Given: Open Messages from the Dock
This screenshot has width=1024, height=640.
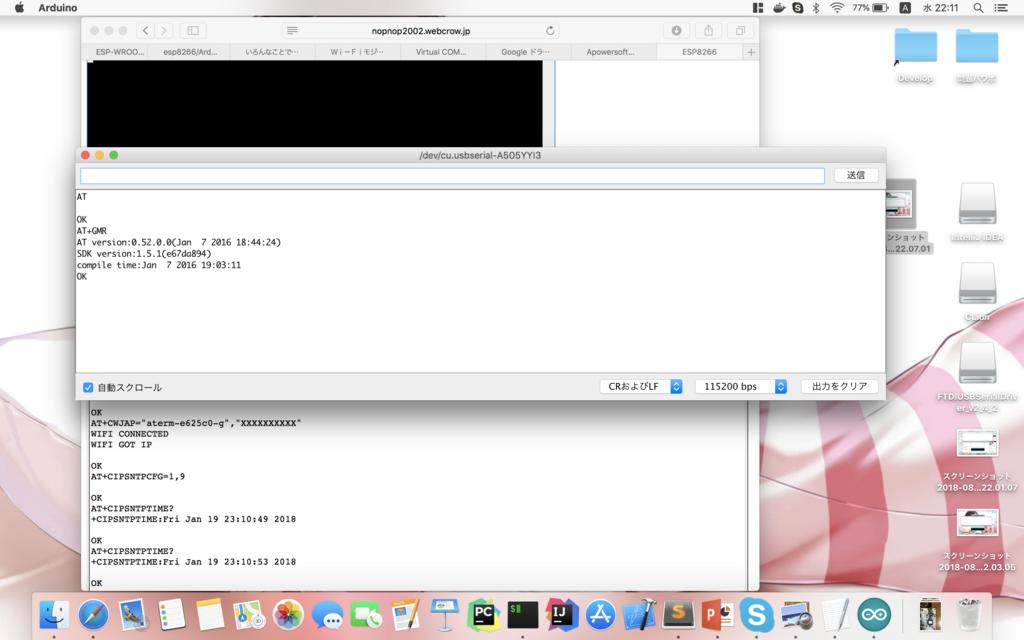Looking at the screenshot, I should [x=327, y=615].
